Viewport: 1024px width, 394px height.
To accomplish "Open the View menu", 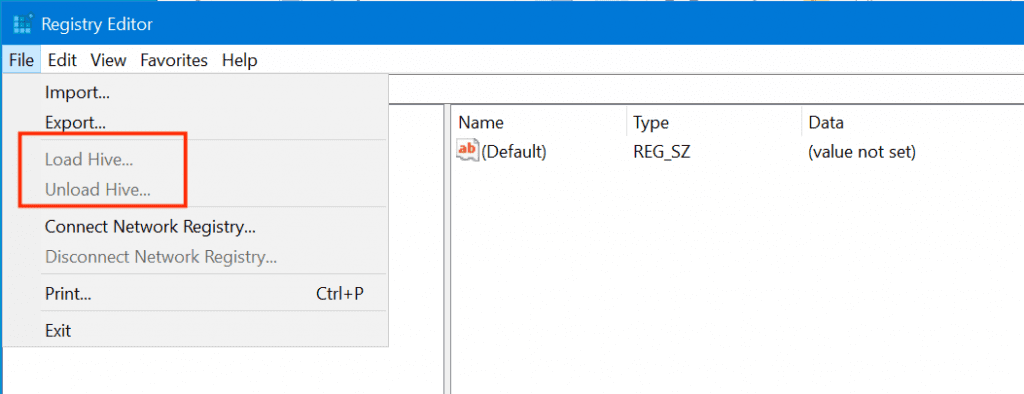I will pos(108,61).
